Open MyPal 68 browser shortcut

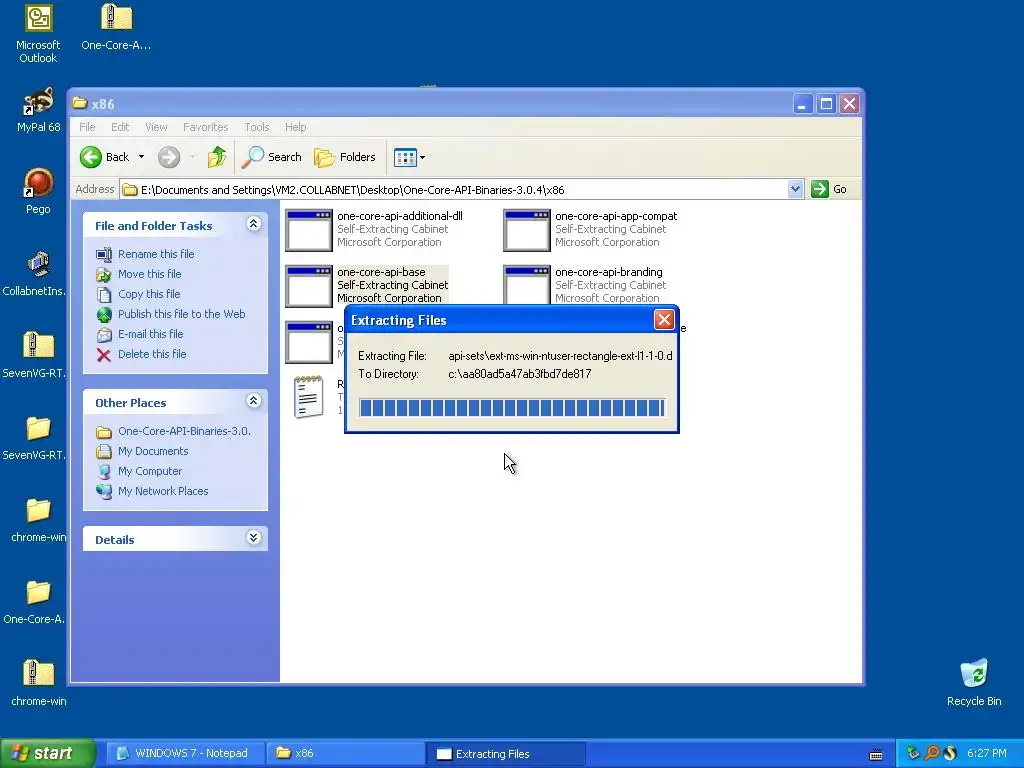(x=38, y=110)
